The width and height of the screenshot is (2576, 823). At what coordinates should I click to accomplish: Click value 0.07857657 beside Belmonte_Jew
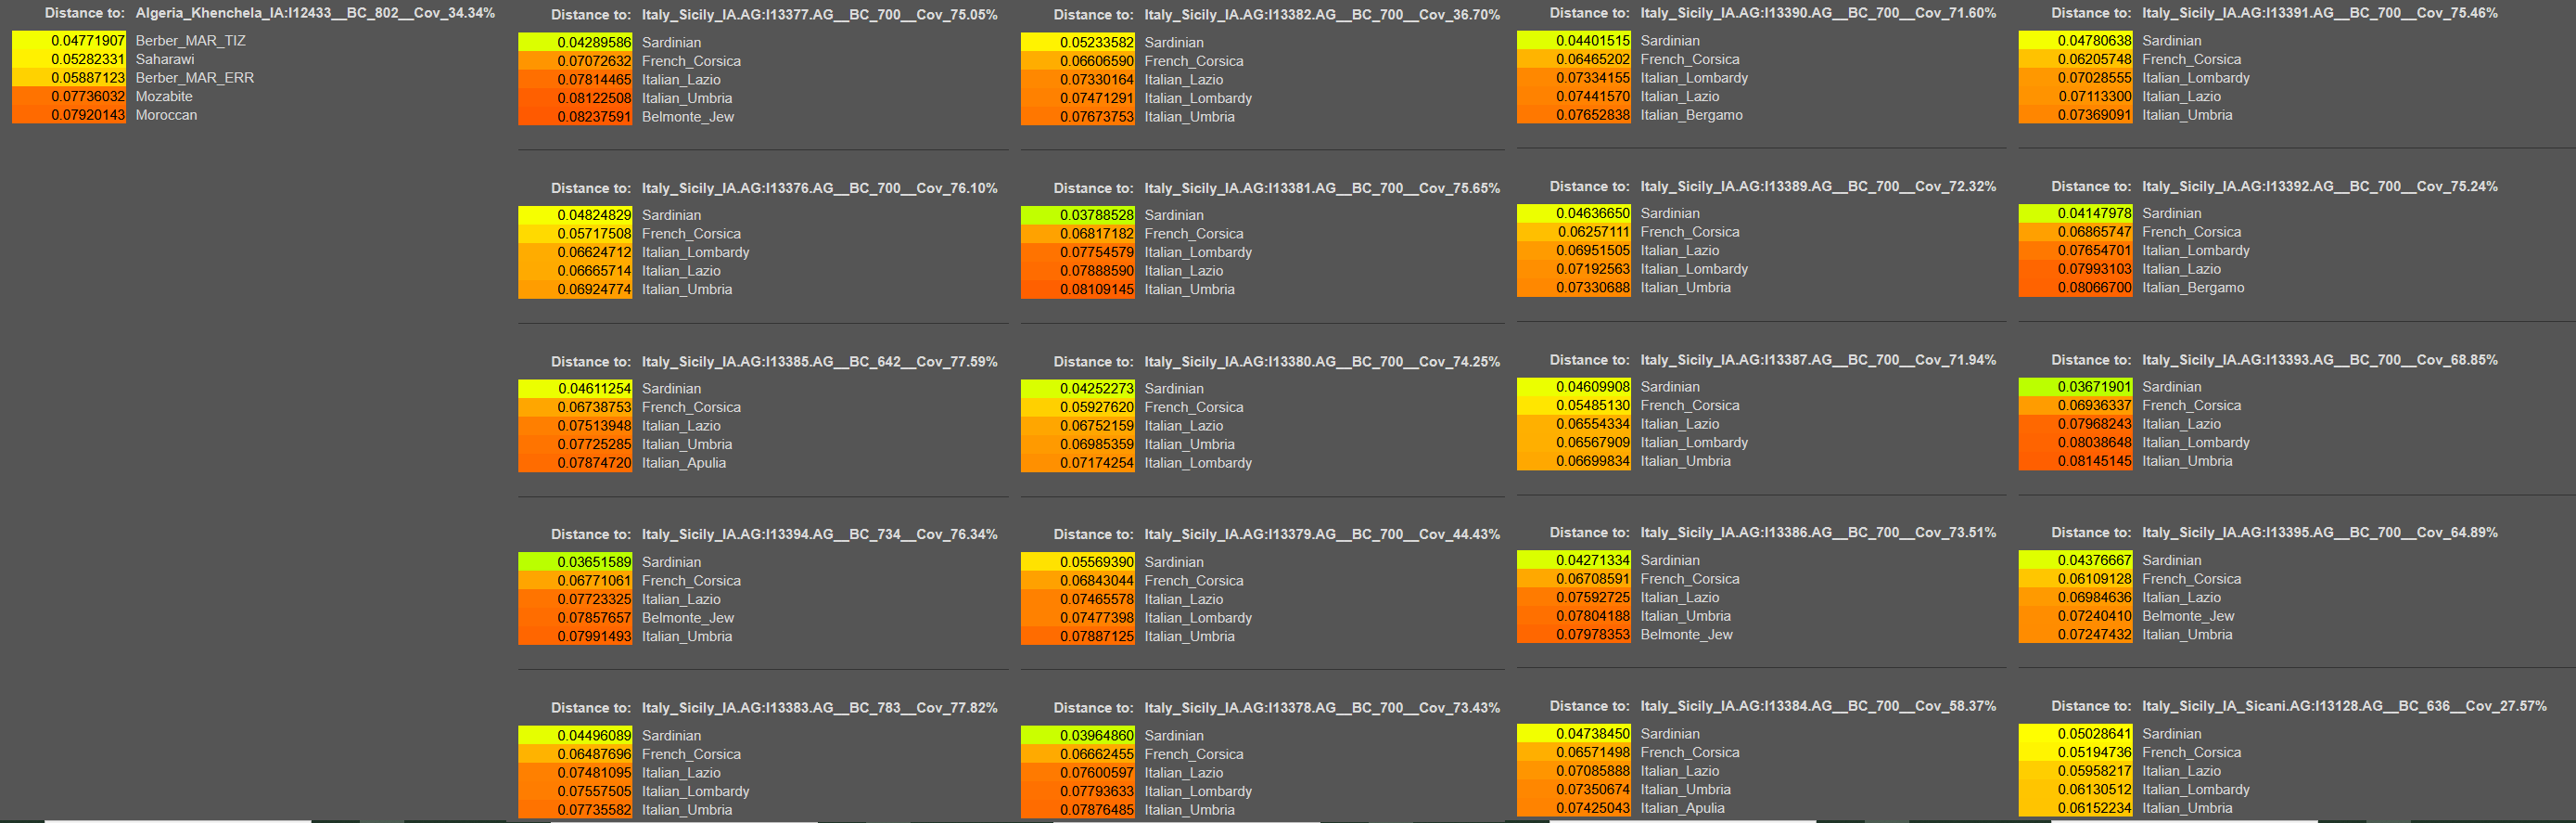coord(575,618)
